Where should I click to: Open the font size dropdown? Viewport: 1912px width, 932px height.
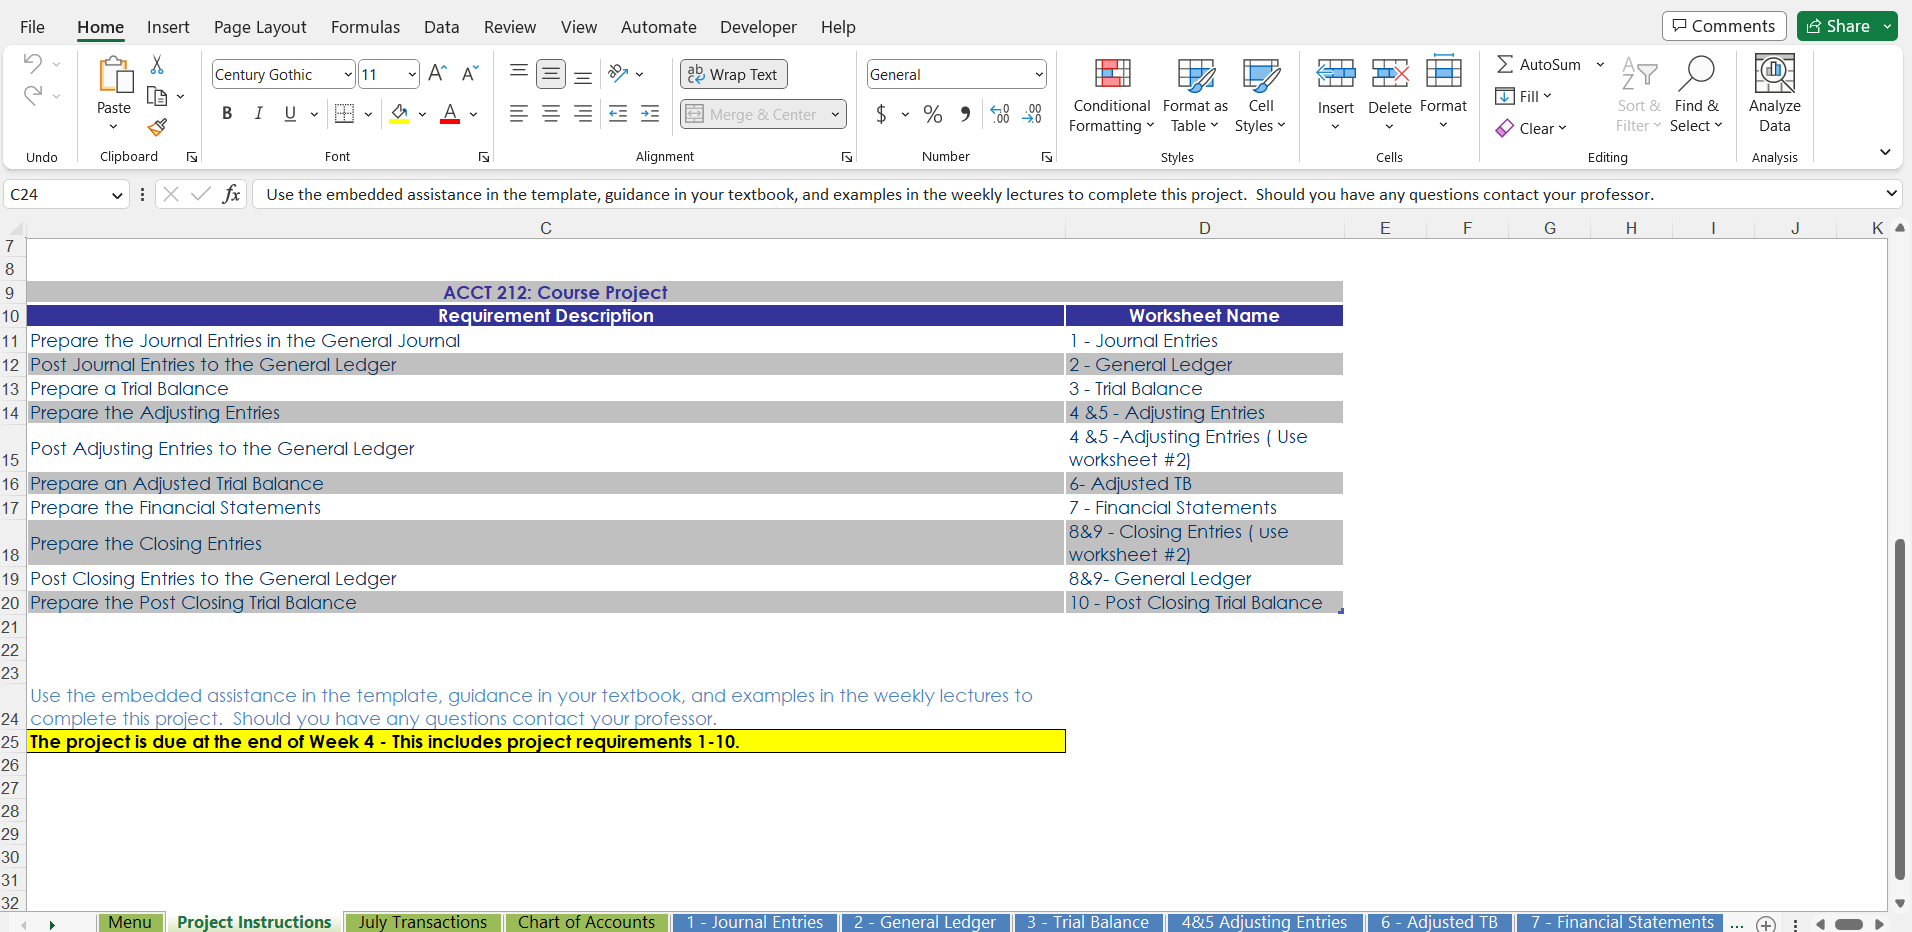click(412, 74)
